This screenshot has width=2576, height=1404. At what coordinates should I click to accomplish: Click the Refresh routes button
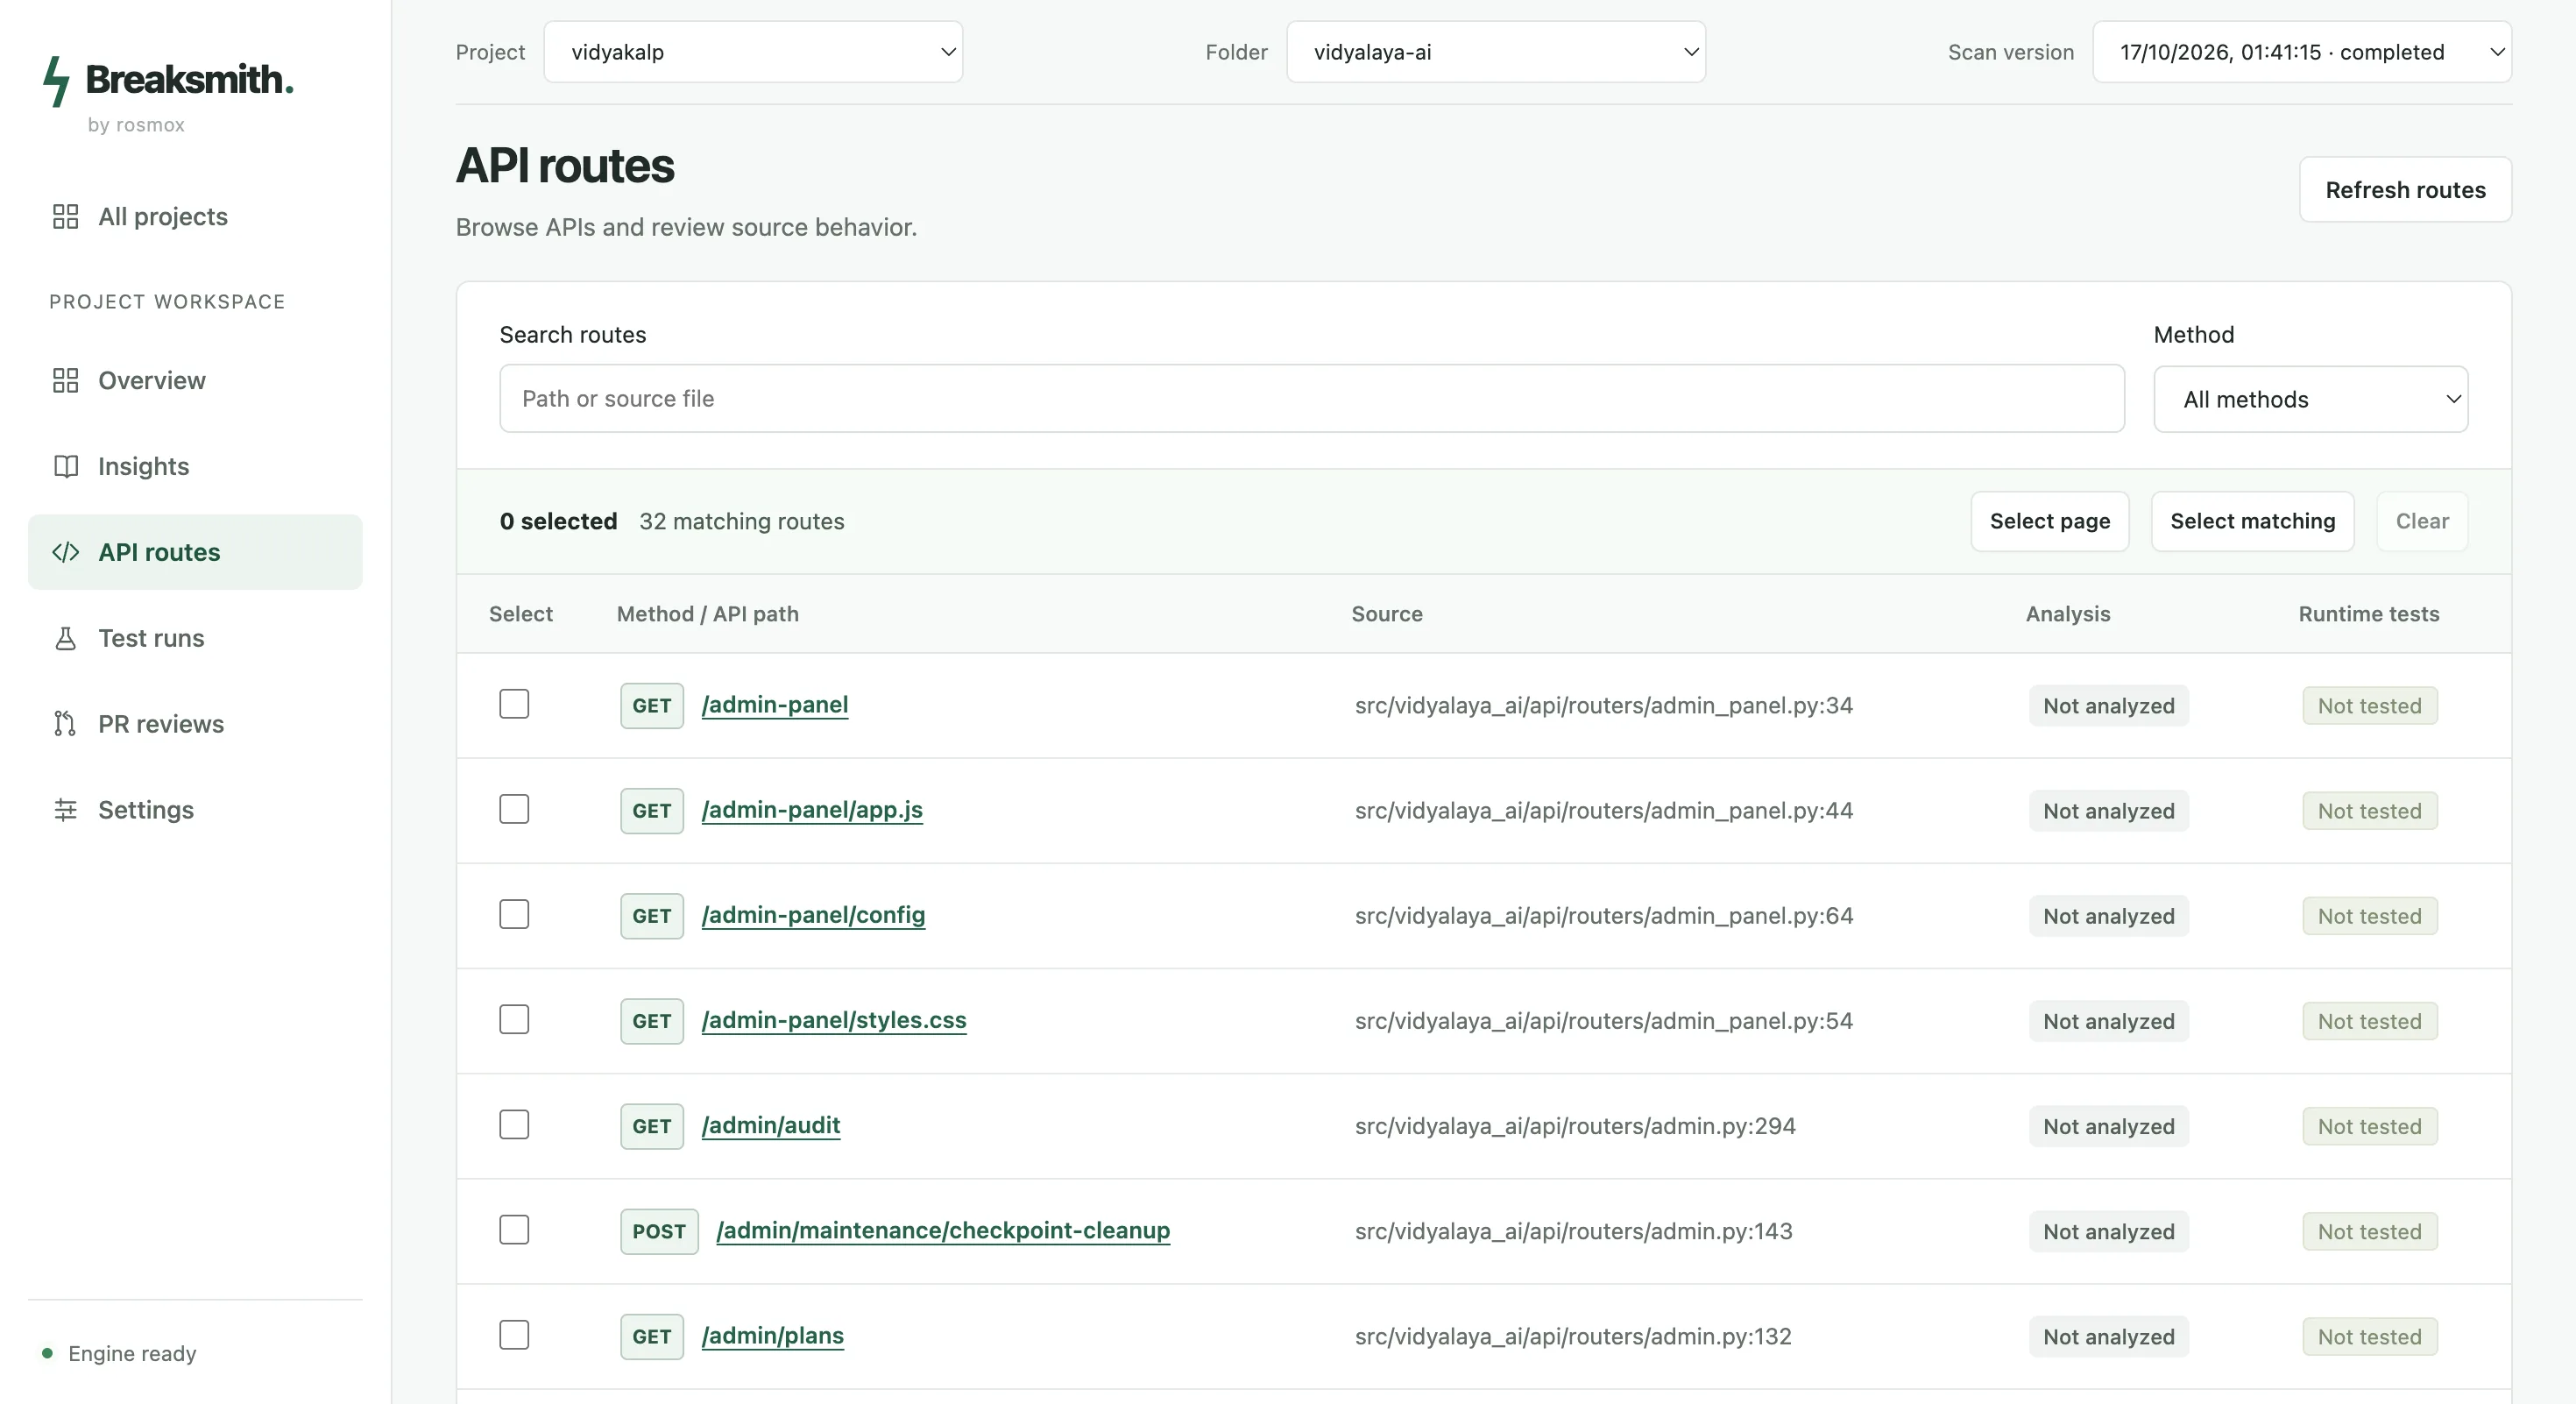click(2405, 190)
